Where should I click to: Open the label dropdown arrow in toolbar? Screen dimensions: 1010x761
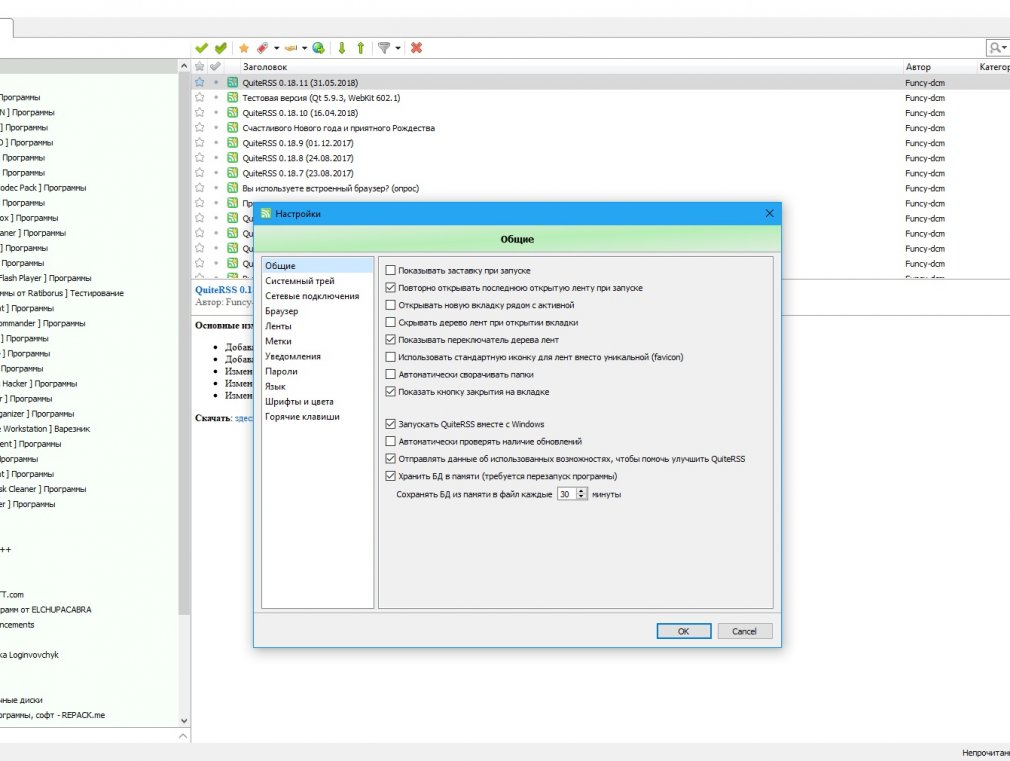(x=276, y=48)
